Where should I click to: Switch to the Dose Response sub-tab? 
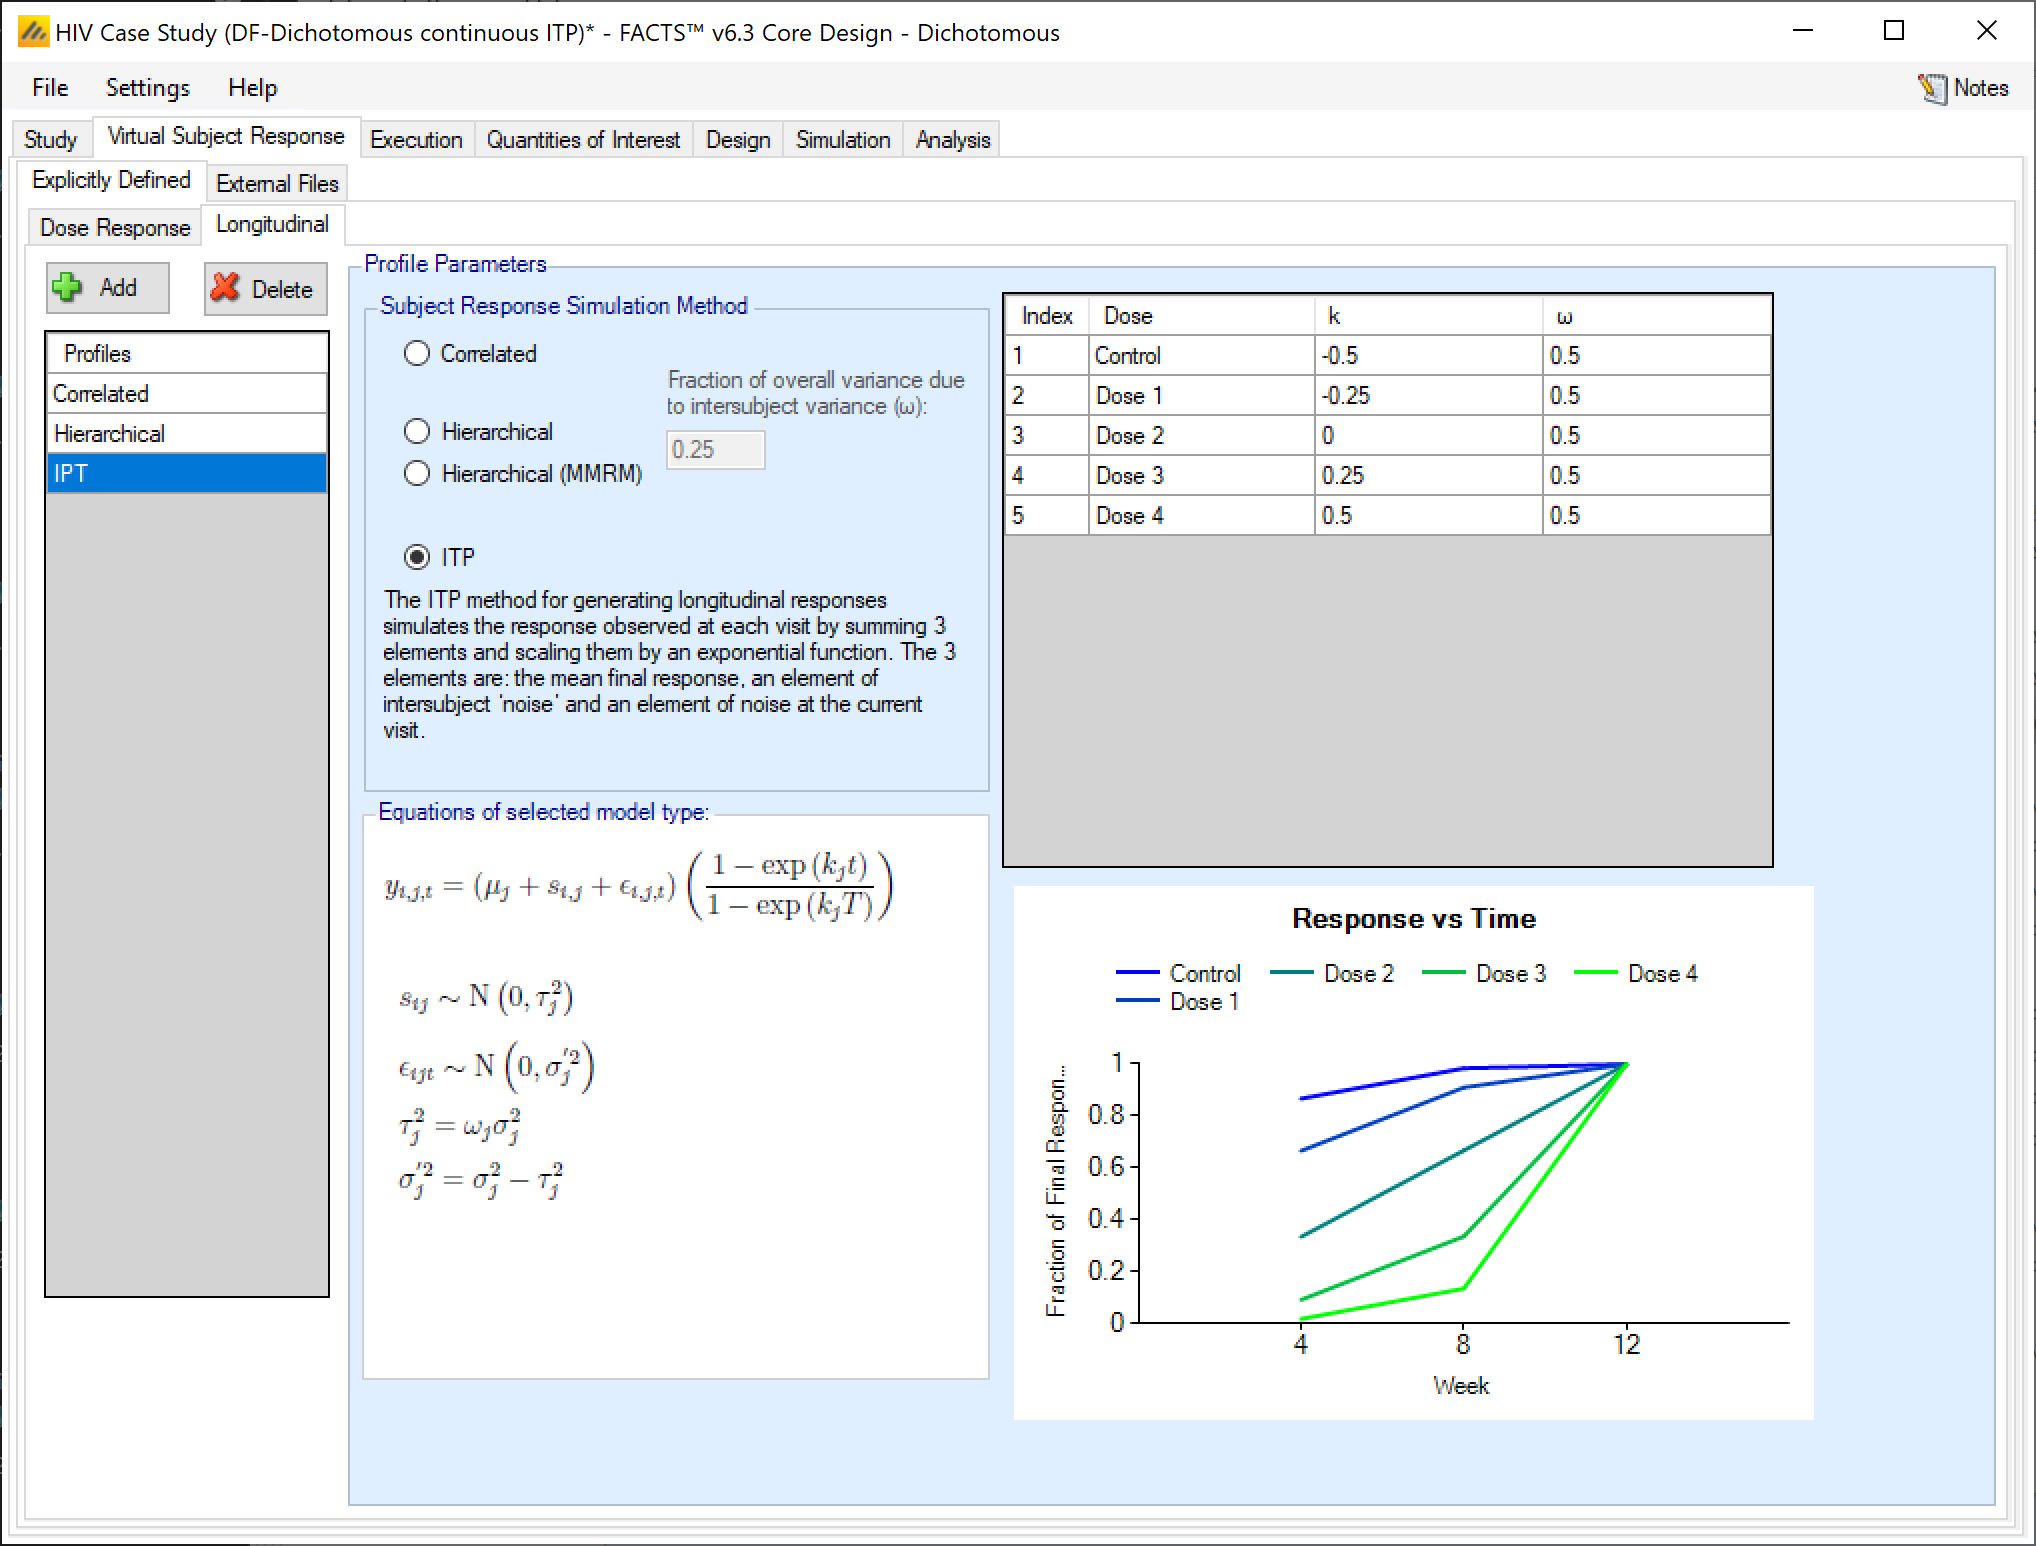click(115, 228)
